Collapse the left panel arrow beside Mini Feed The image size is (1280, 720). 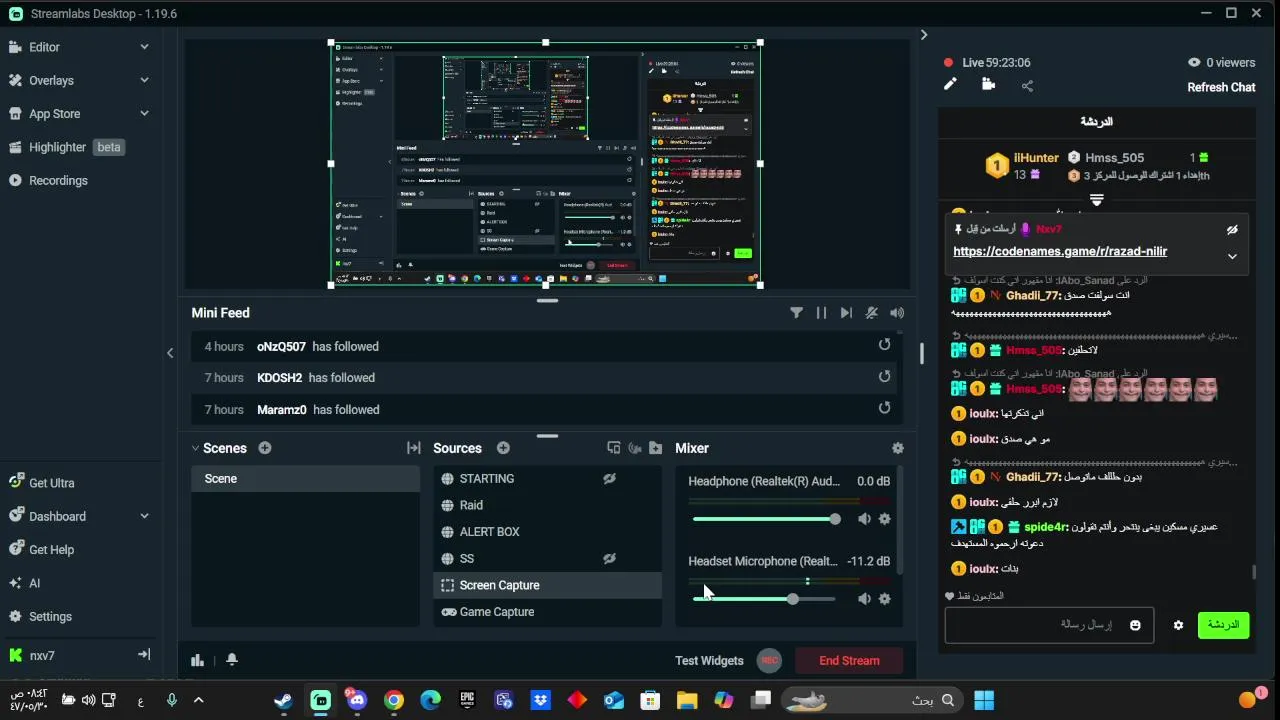coord(170,353)
